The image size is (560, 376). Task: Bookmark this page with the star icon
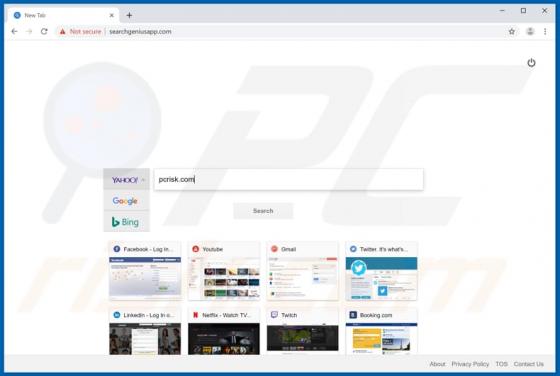(x=512, y=31)
